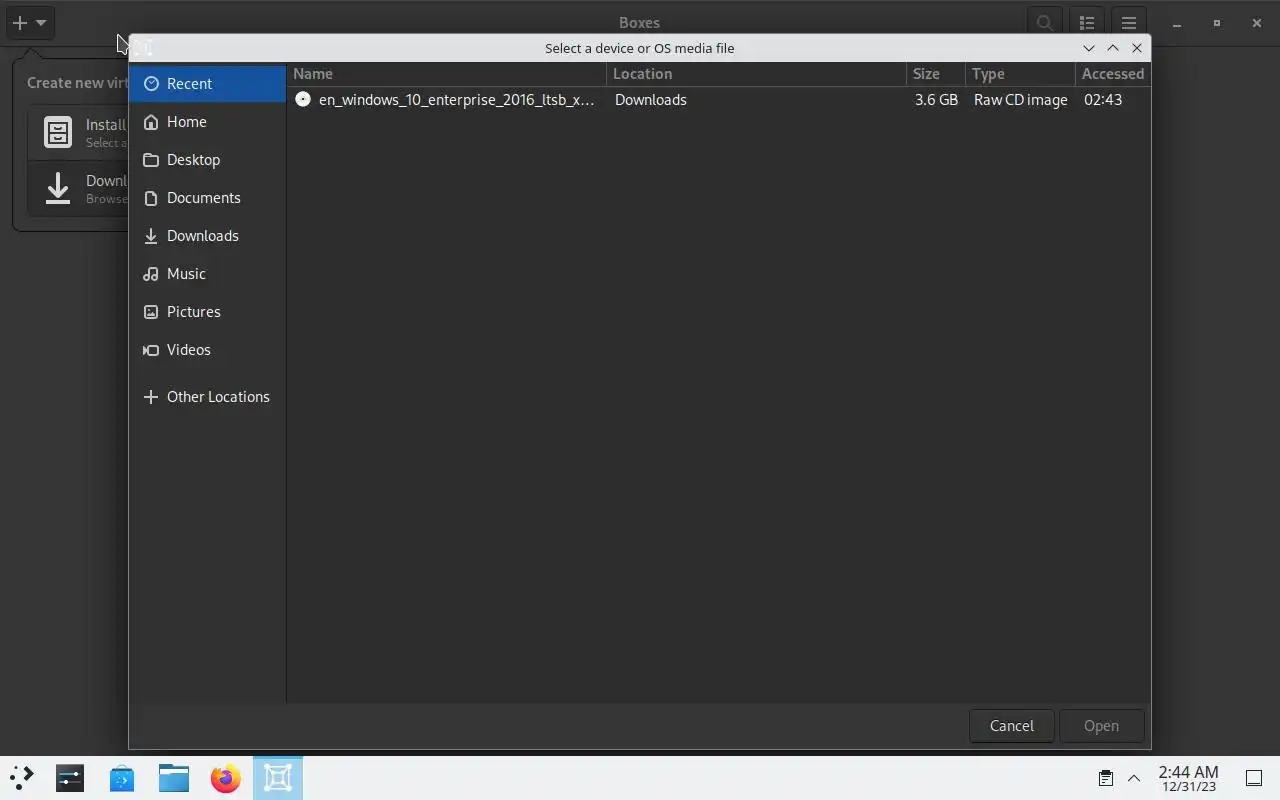Click the Downloads arrow icon in sidebar
The image size is (1280, 800).
[x=151, y=236]
